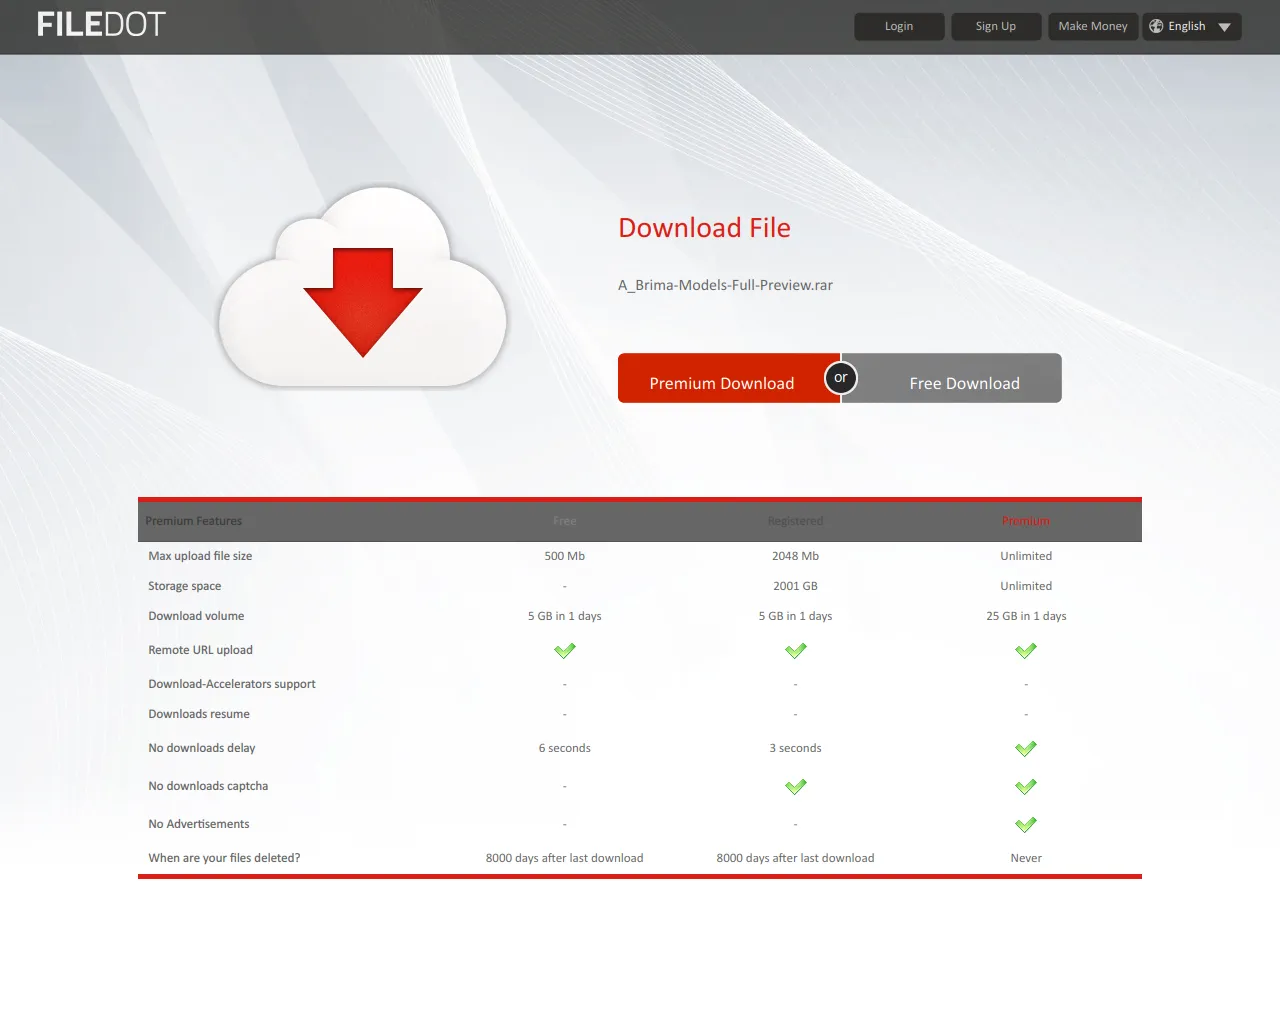Click the green checkmark for Free Remote URL upload
Screen dimensions: 1280x1024
[x=564, y=650]
